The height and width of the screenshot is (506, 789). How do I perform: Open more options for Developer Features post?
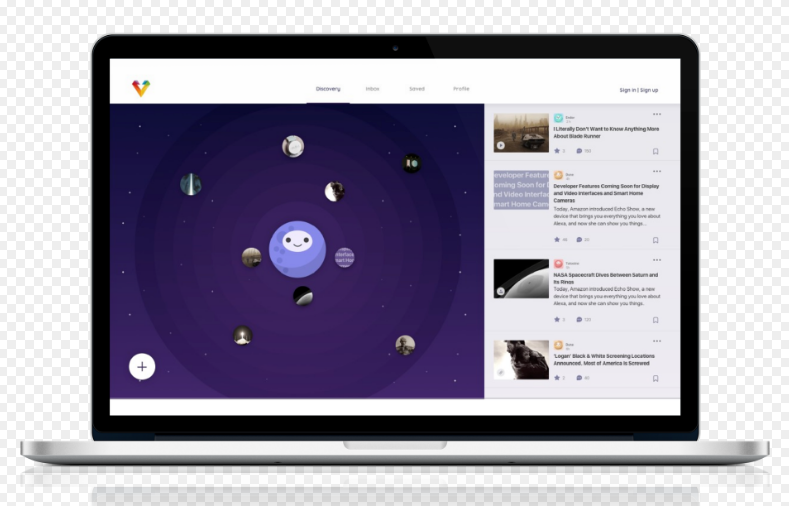[657, 172]
